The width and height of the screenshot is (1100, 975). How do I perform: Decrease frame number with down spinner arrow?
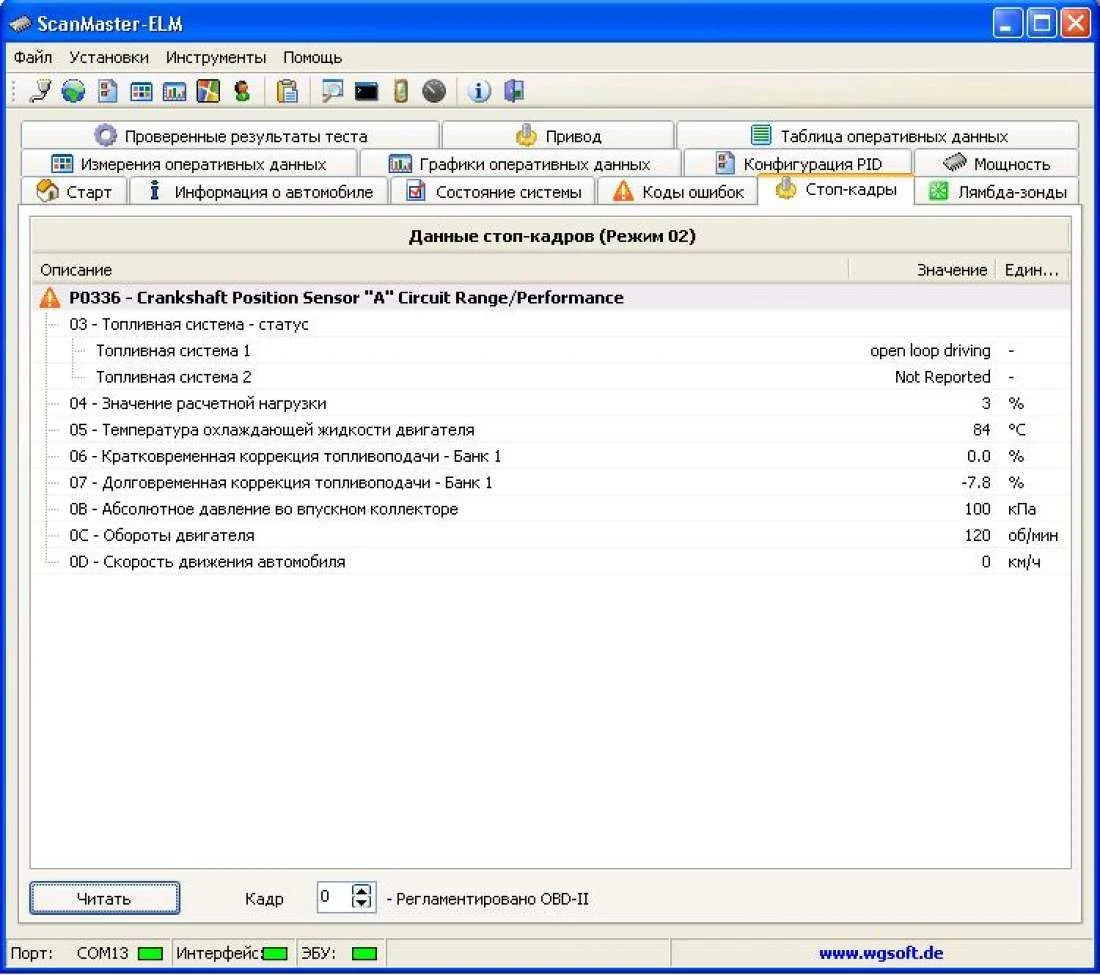click(x=362, y=904)
